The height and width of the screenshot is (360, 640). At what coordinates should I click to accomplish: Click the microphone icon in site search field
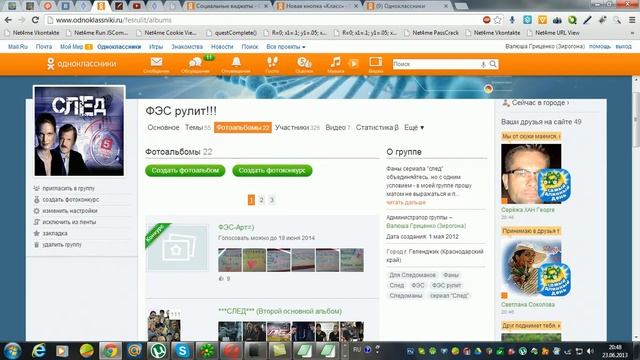tap(483, 64)
